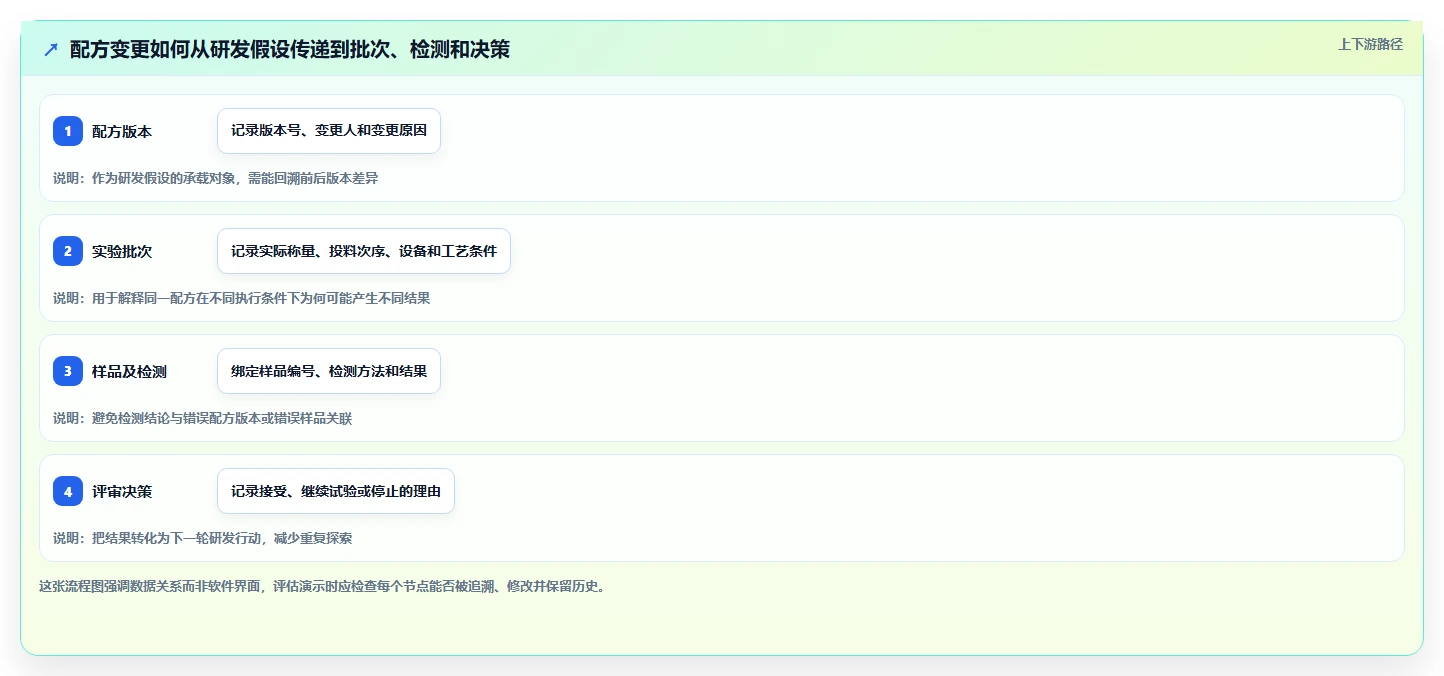Click the 记录实际称量、投料次序、设备和工艺条件 chip
This screenshot has height=676, width=1444.
point(364,251)
